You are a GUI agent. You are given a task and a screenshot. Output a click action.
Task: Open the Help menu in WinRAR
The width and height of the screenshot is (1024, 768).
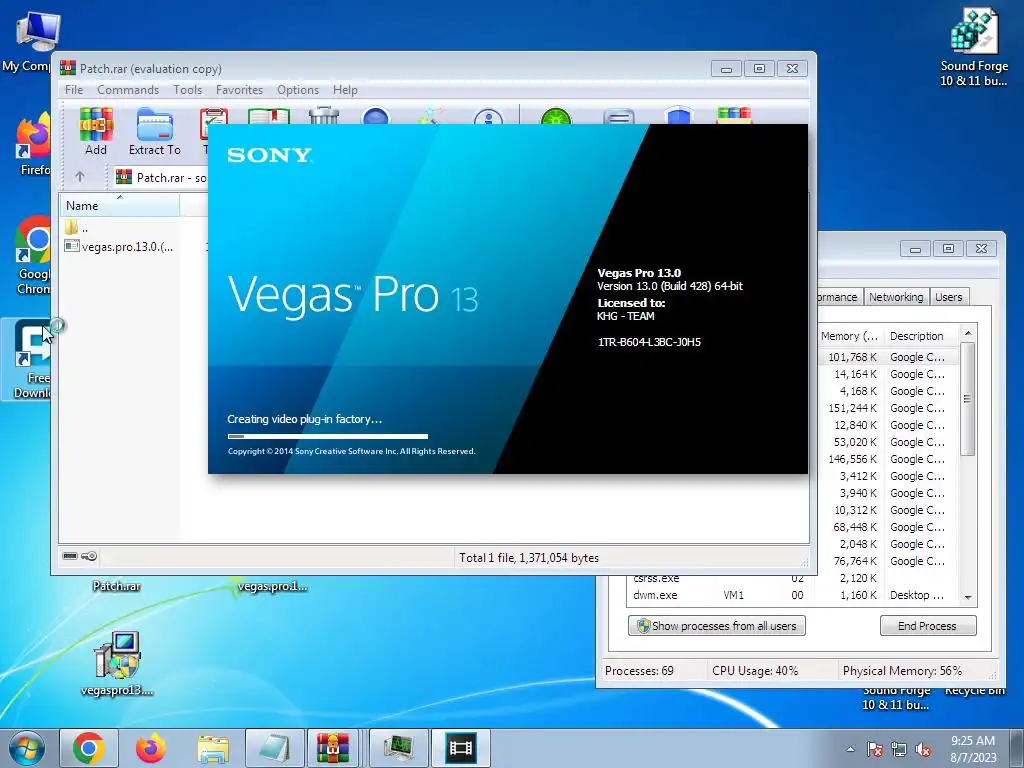click(x=345, y=89)
